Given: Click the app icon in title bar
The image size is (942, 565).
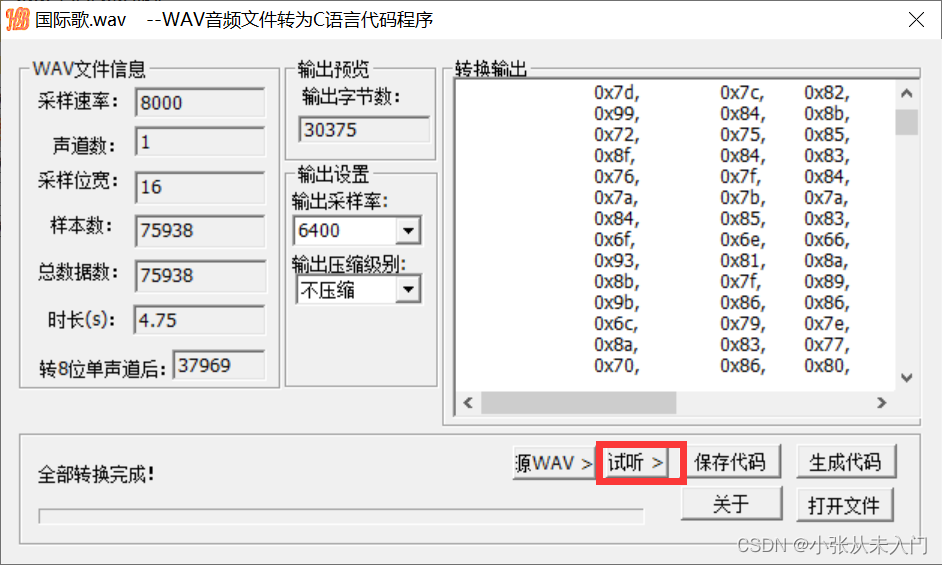Looking at the screenshot, I should click(17, 19).
